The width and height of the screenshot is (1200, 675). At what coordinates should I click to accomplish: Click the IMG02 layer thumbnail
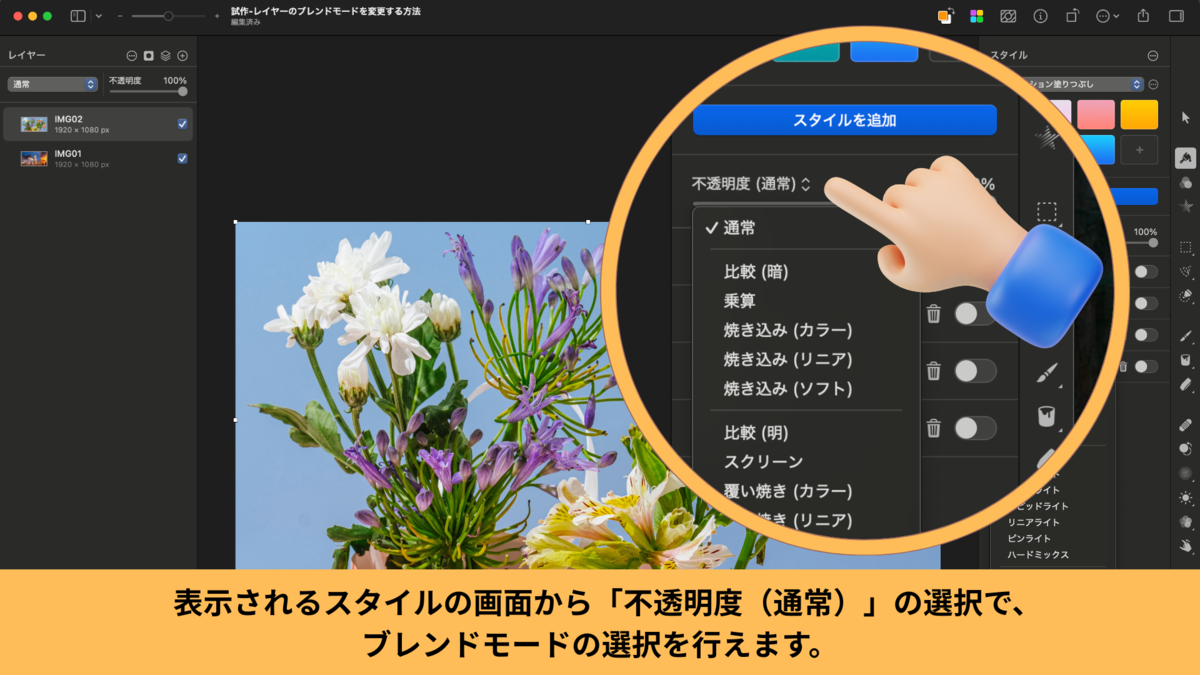pos(34,124)
